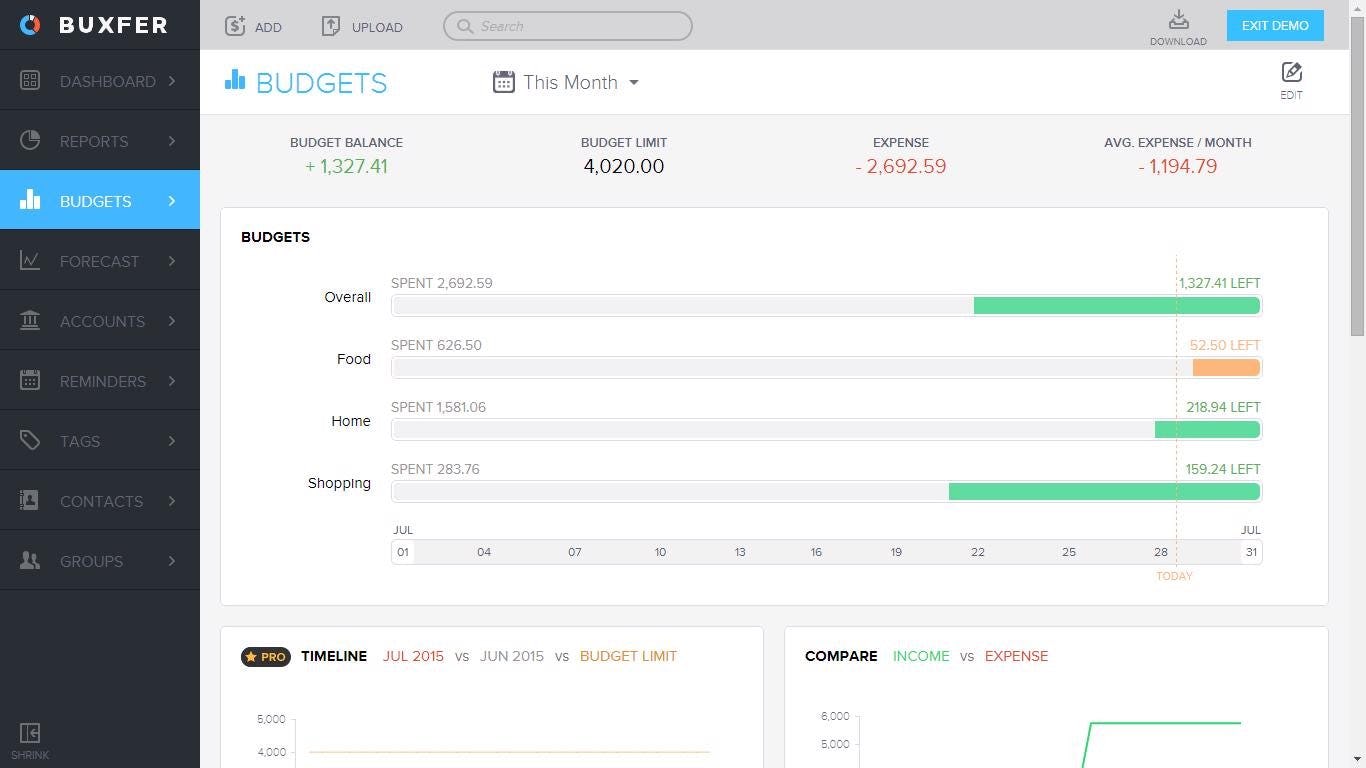Click the DOWNLOAD icon
This screenshot has width=1366, height=768.
pos(1178,22)
